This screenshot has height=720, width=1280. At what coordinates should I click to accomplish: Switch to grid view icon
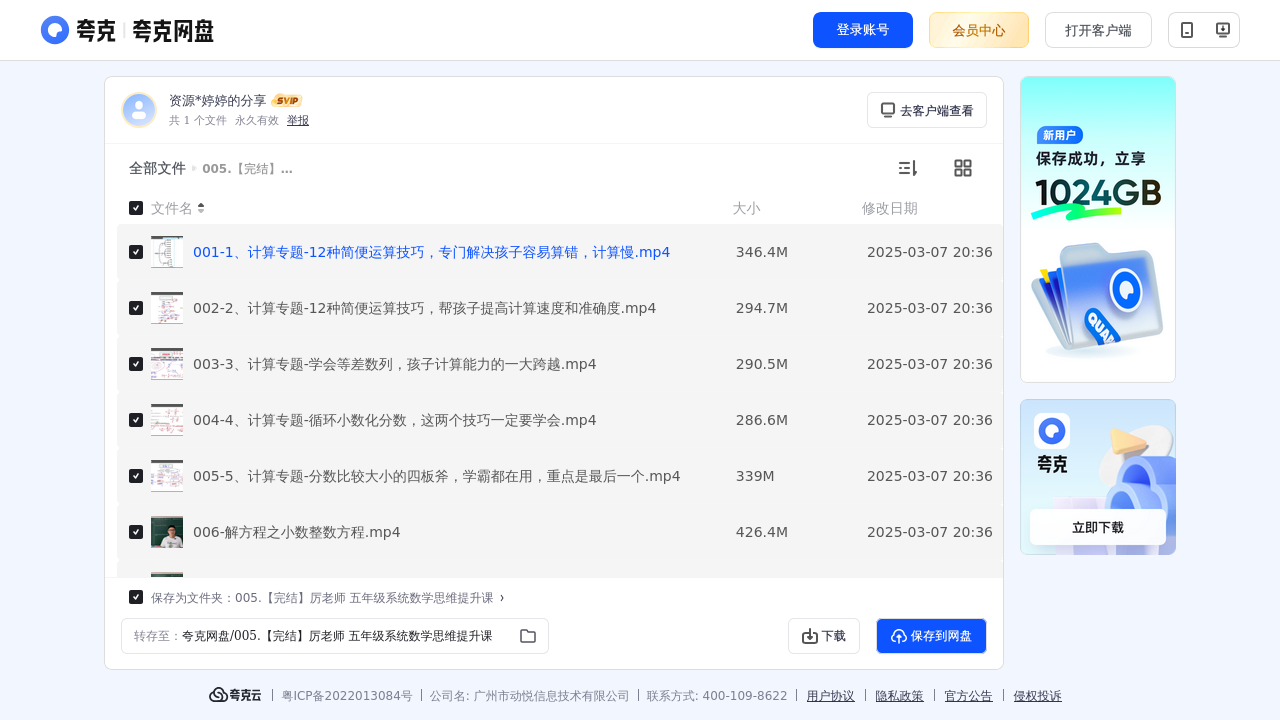(x=963, y=168)
